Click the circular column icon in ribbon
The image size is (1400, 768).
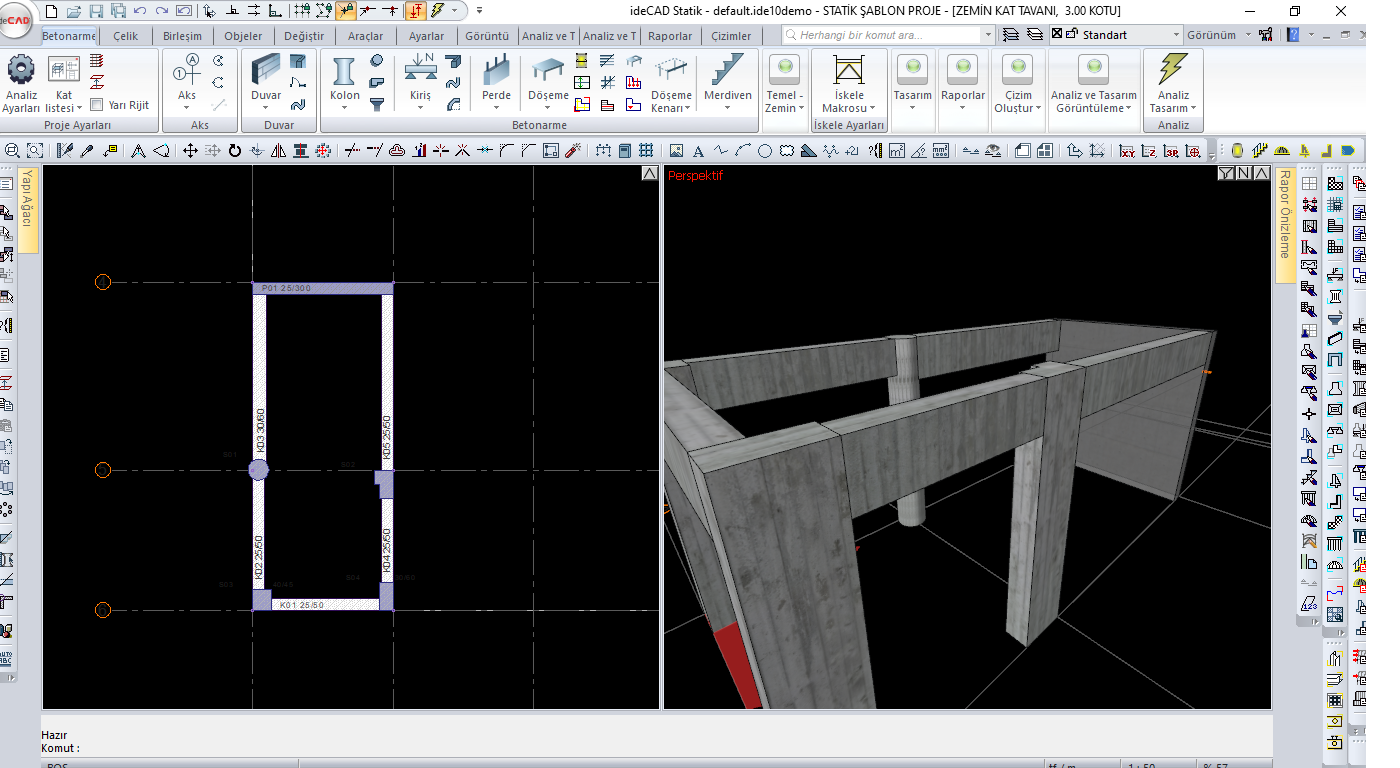click(377, 60)
